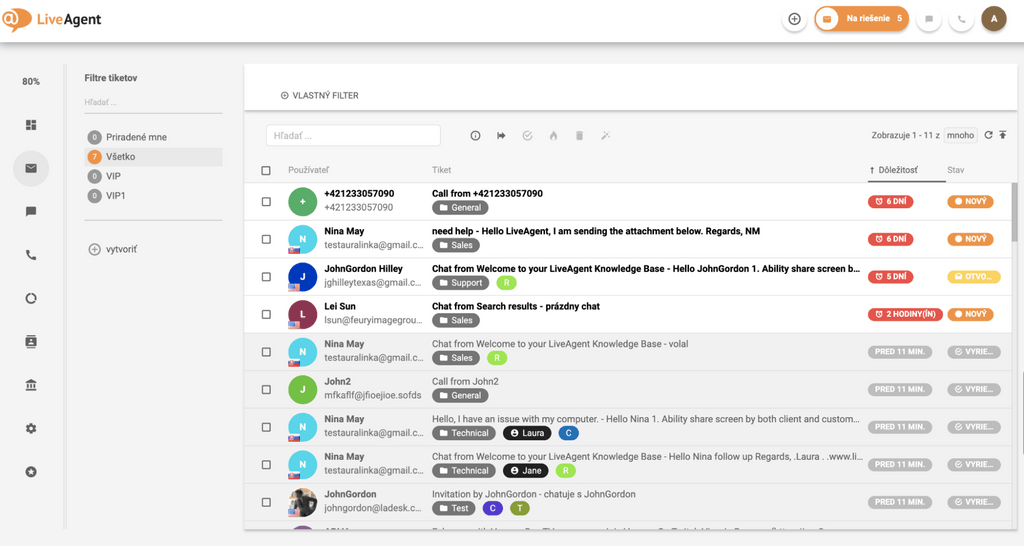Open 'Call from +421233057090' ticket
The image size is (1024, 546).
[487, 193]
